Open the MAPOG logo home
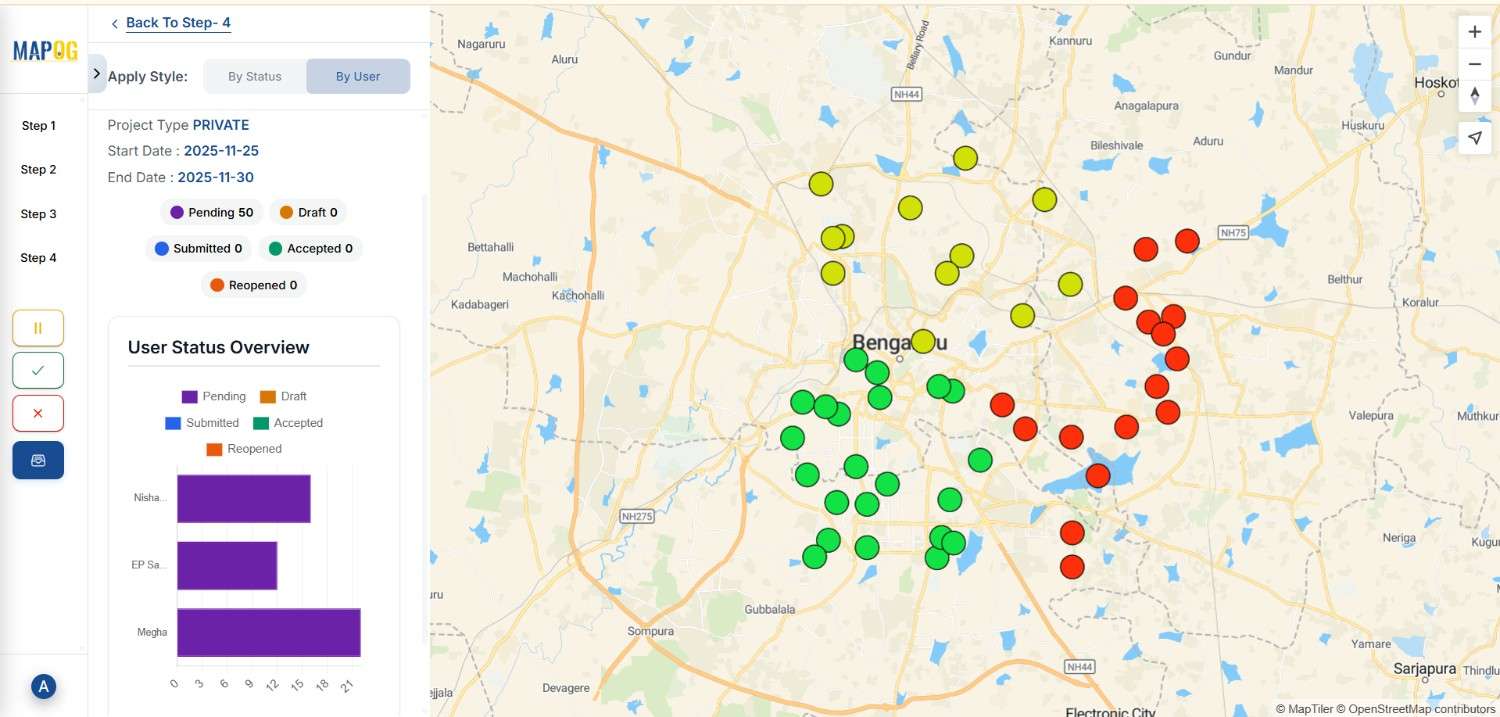The height and width of the screenshot is (717, 1500). (x=45, y=51)
